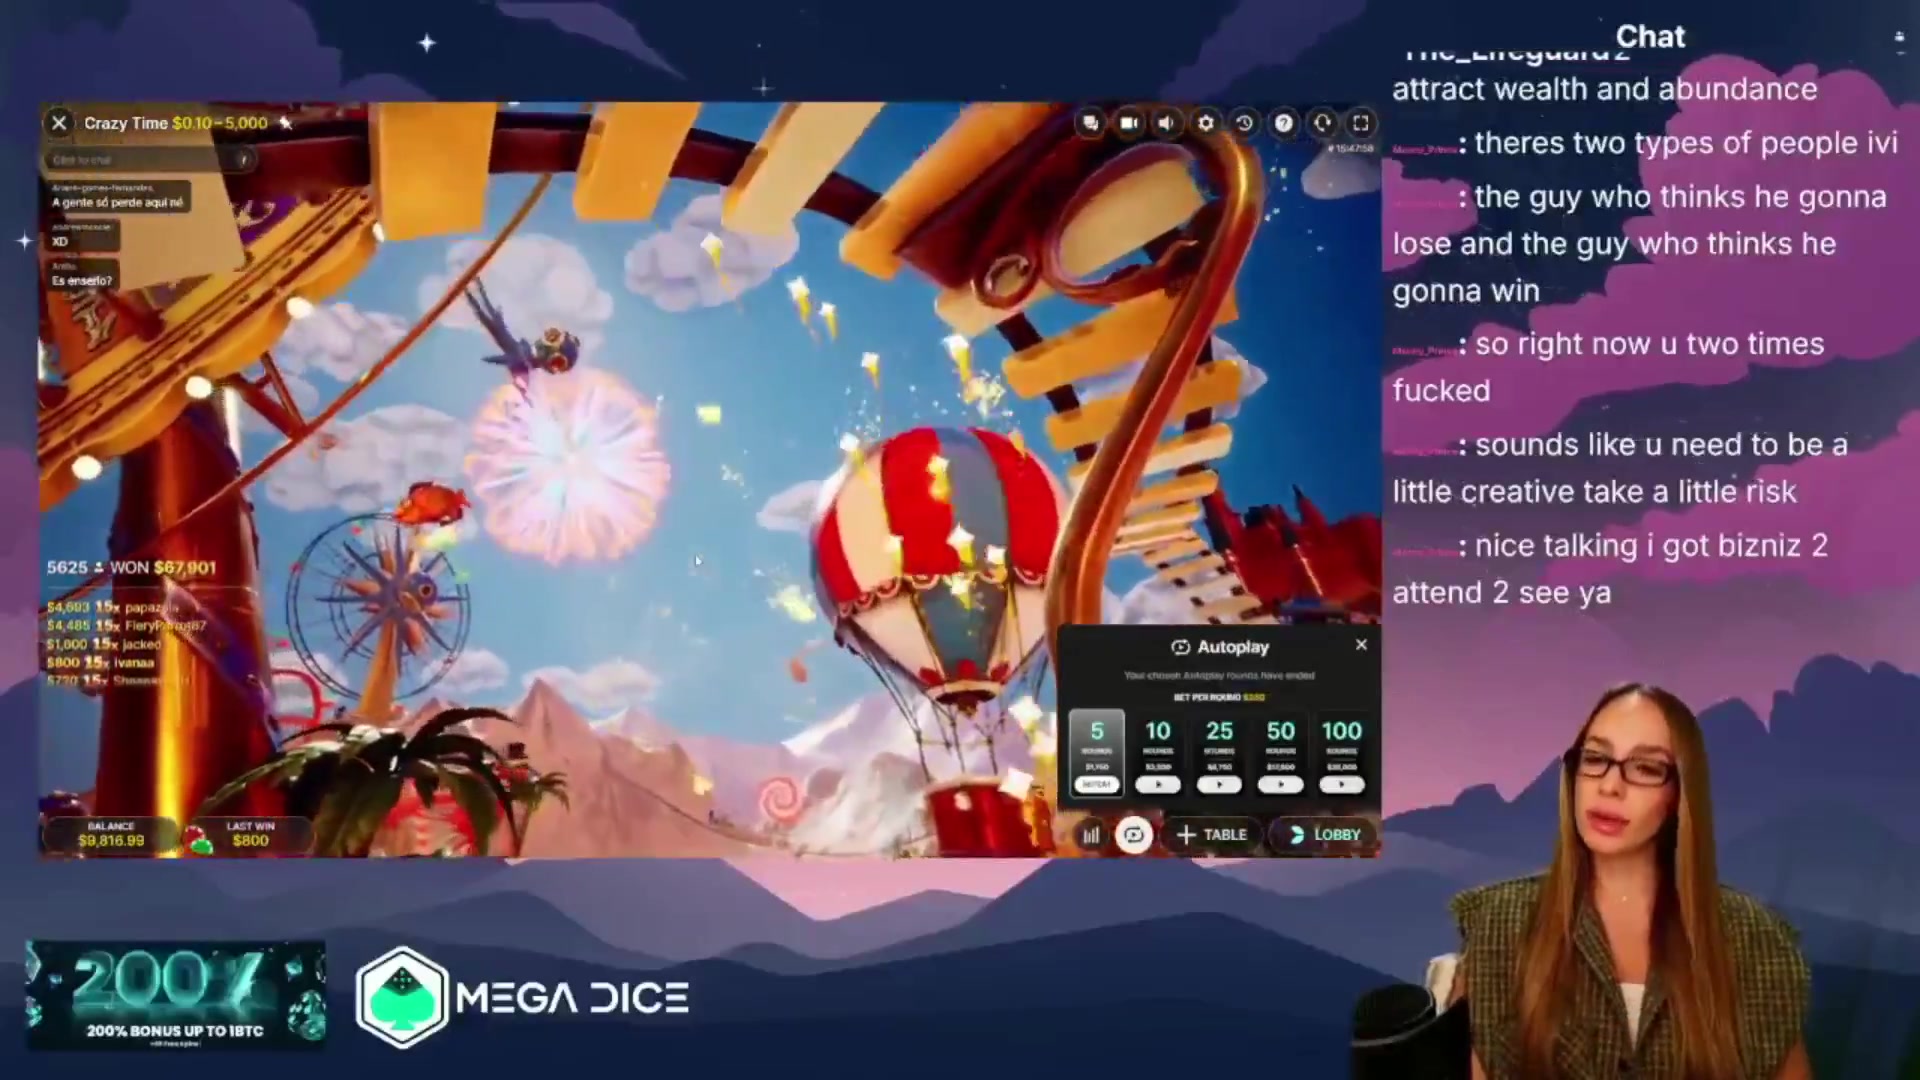Enter fullscreen mode icon
The width and height of the screenshot is (1920, 1080).
(x=1361, y=123)
